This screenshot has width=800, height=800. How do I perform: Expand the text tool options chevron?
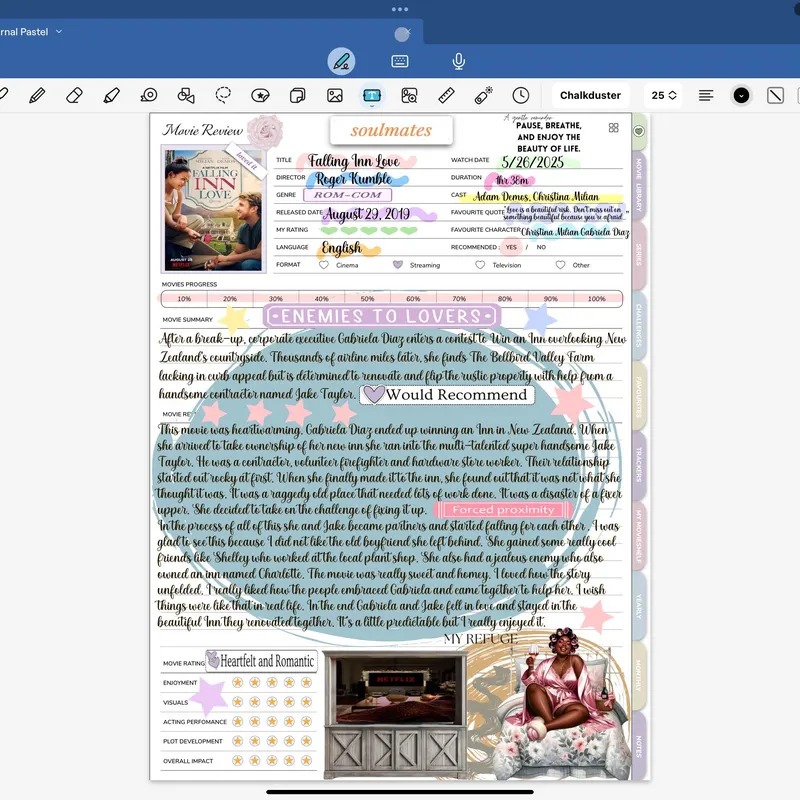[372, 106]
